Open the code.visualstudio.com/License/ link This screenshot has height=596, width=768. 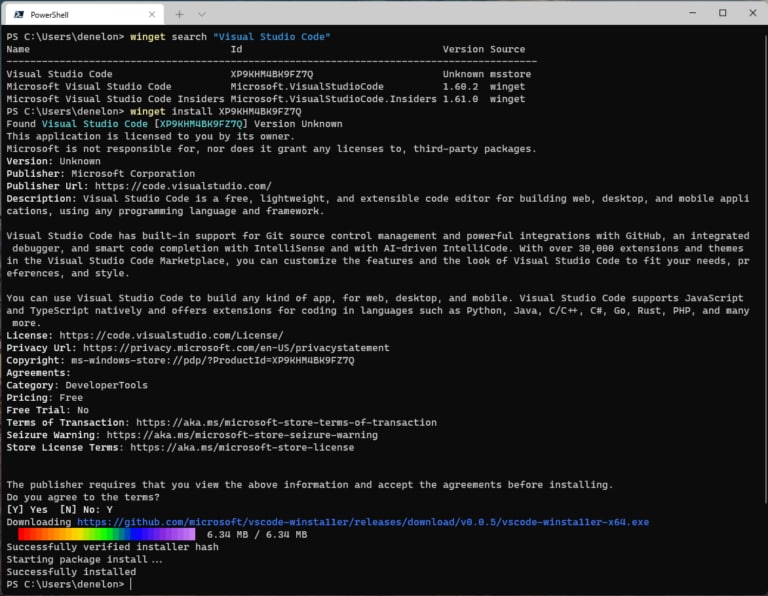click(x=171, y=335)
